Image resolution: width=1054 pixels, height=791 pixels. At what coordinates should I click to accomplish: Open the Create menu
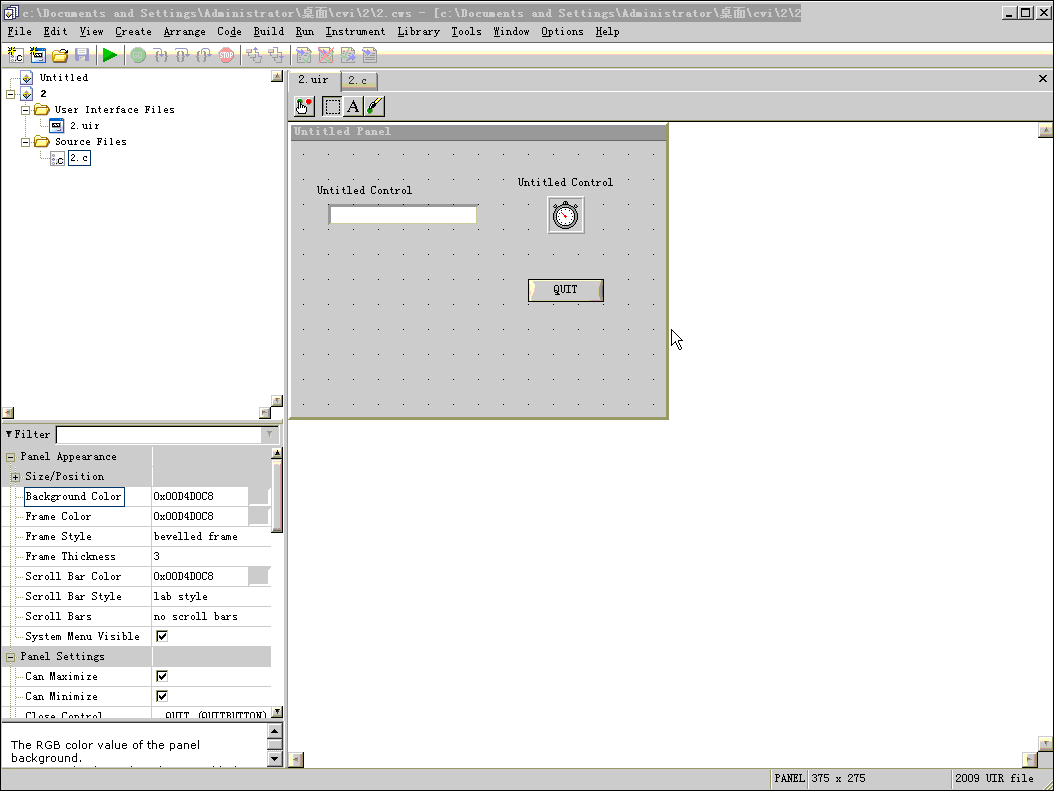point(133,32)
